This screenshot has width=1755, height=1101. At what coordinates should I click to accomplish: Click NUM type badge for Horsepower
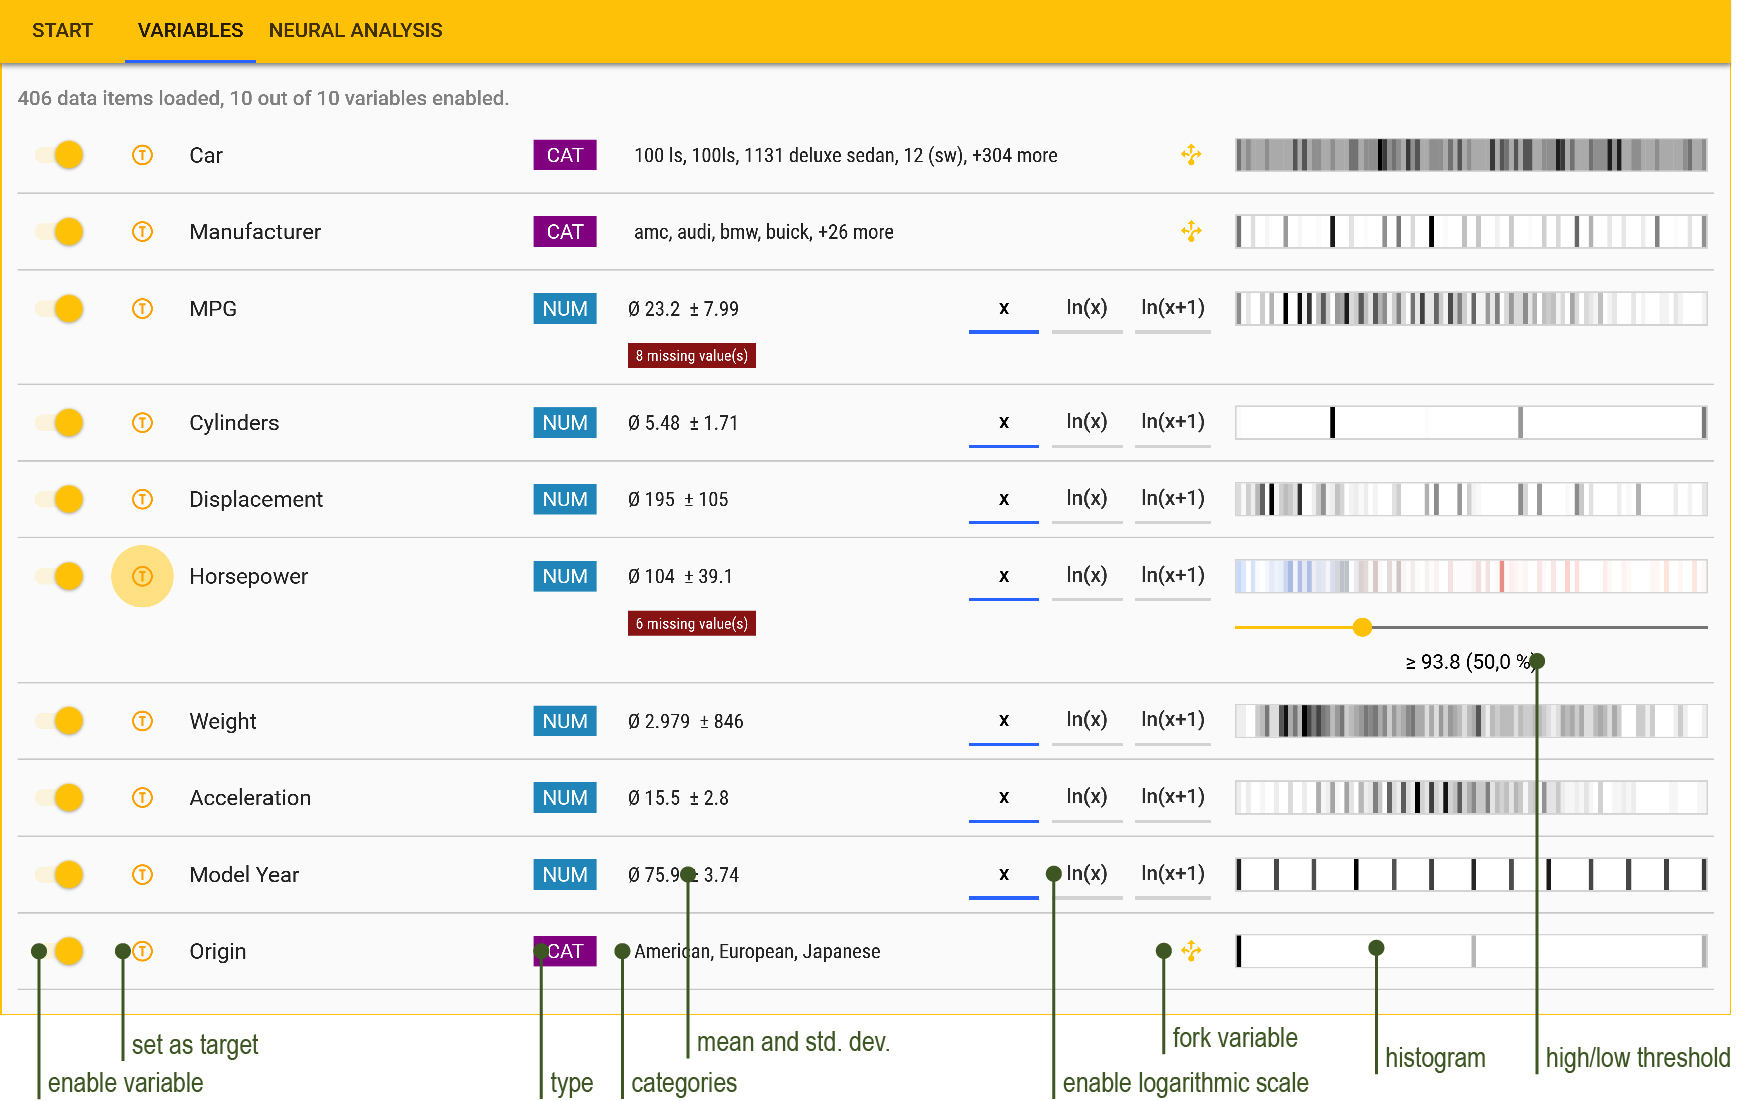[565, 576]
